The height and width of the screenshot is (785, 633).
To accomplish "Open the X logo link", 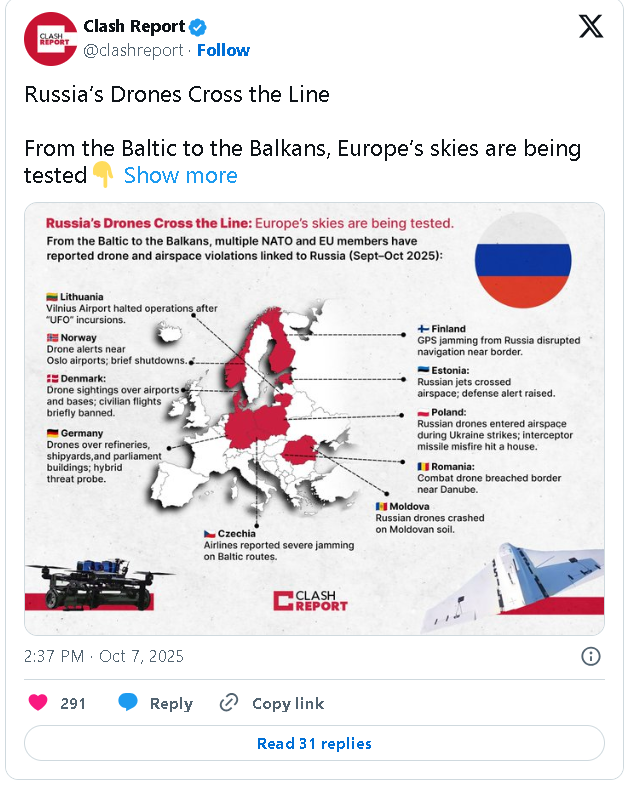I will (x=591, y=27).
